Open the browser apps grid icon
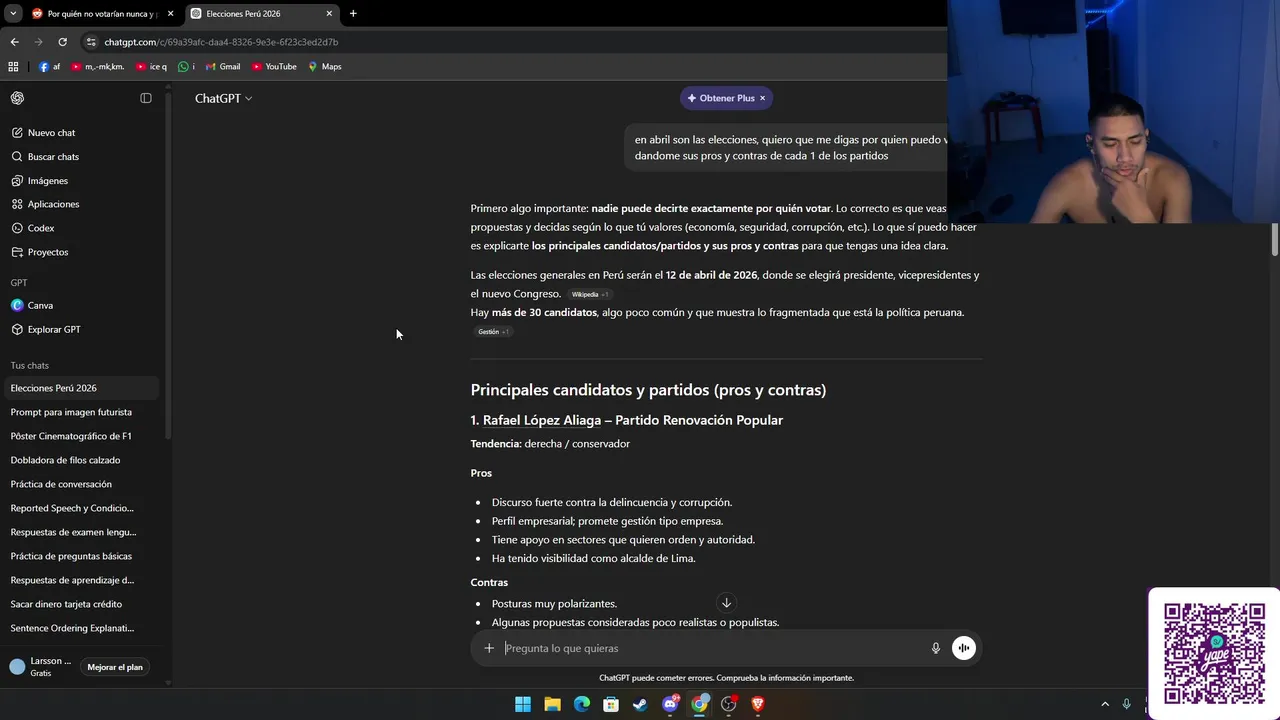 pyautogui.click(x=13, y=67)
